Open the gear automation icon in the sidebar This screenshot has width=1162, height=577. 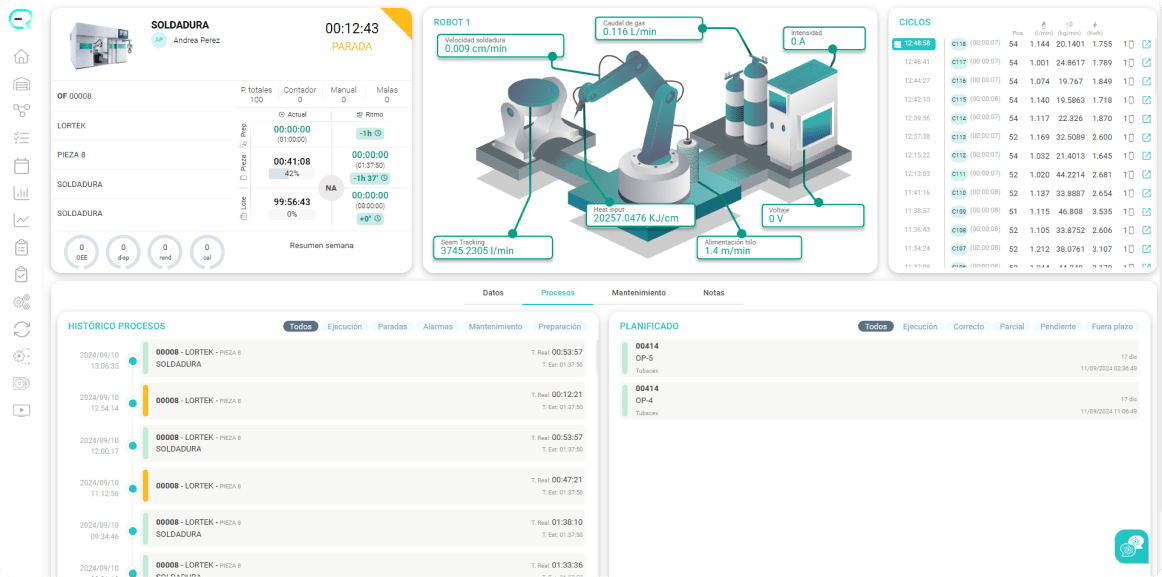coord(21,356)
